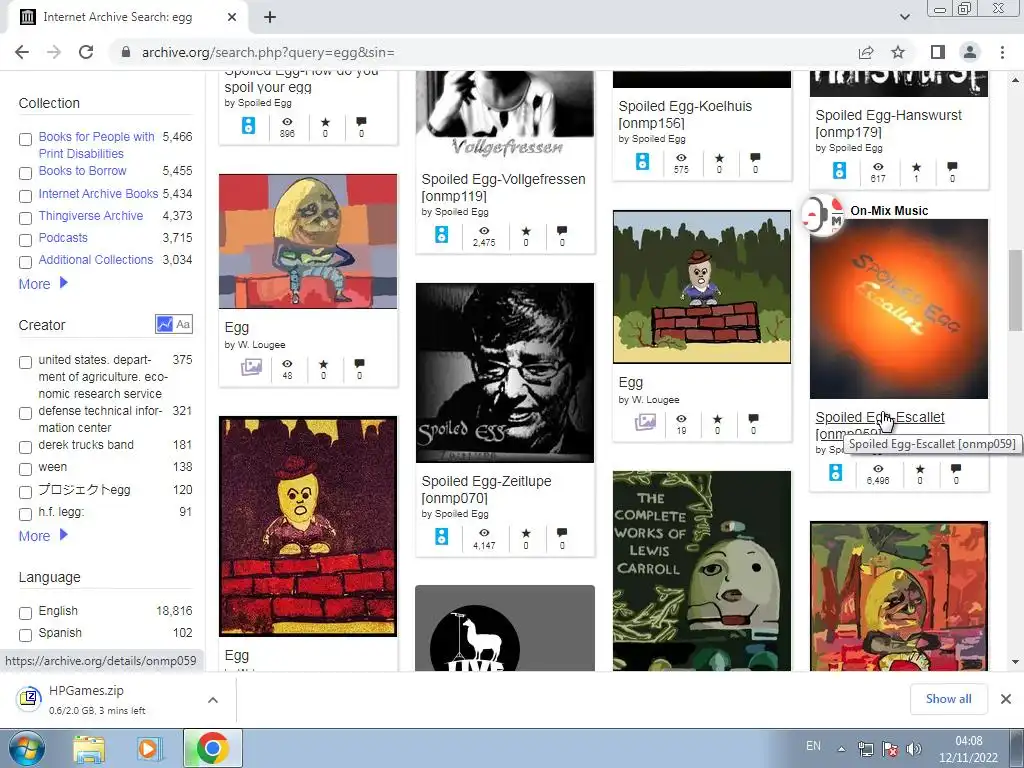Click the page vertical scrollbar thumb

[x=1015, y=291]
